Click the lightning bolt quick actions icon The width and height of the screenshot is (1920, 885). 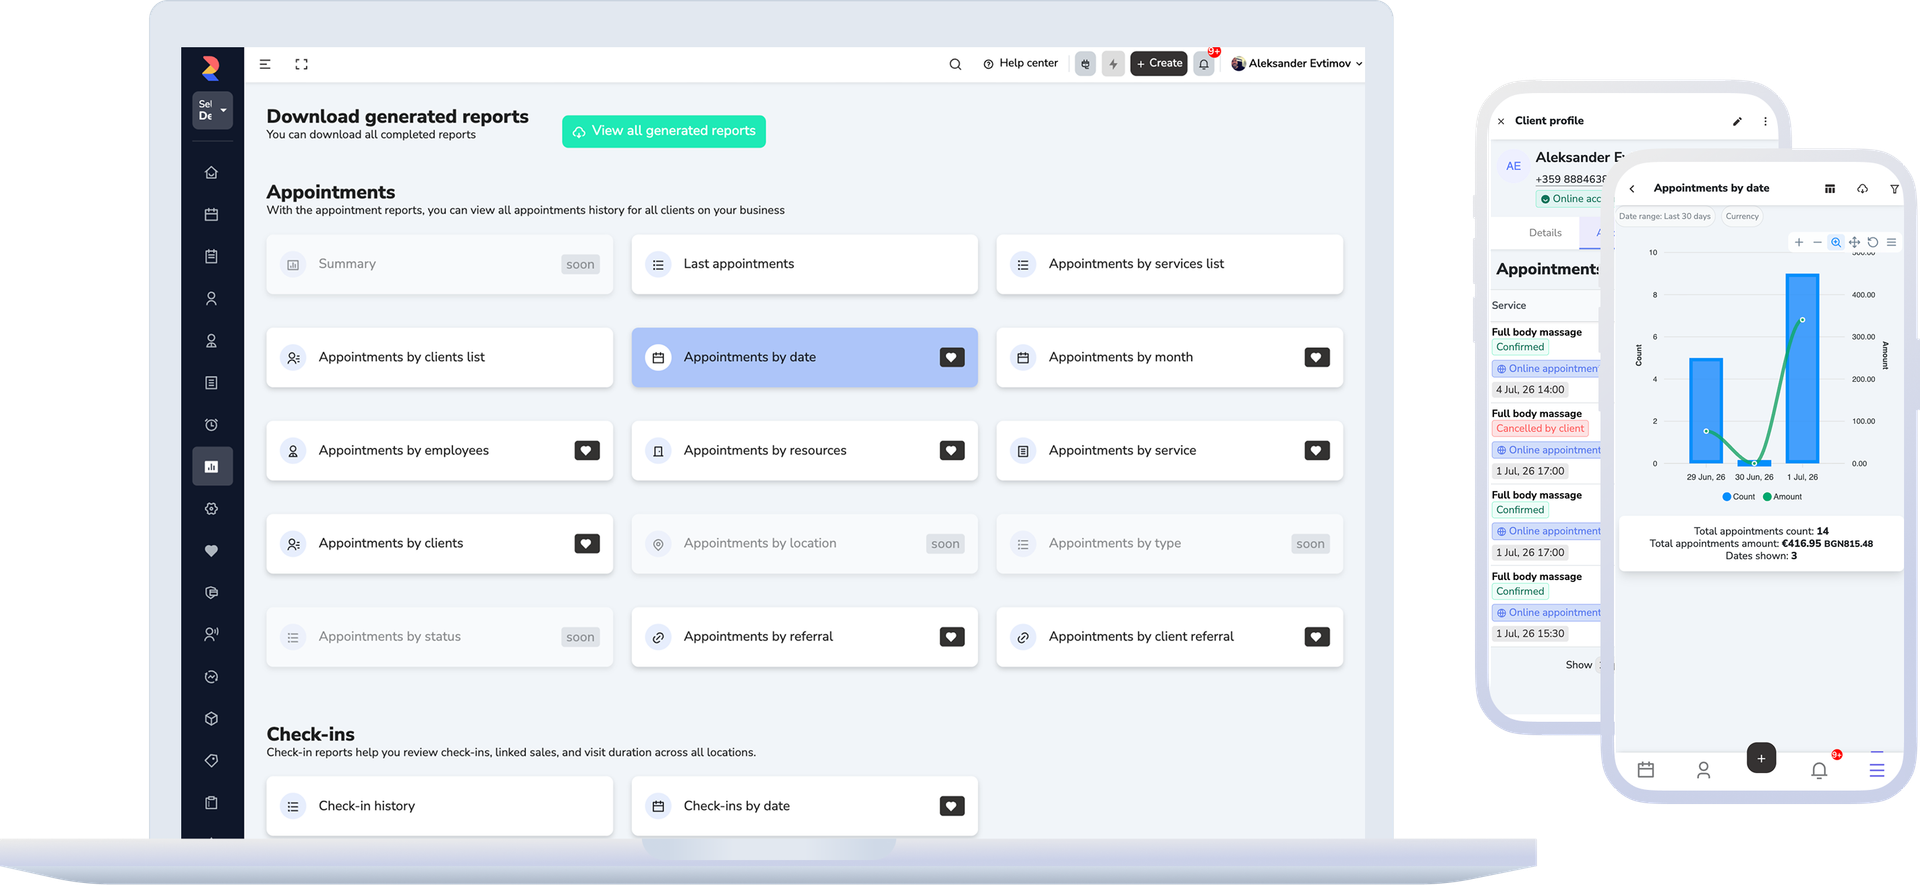[1113, 64]
